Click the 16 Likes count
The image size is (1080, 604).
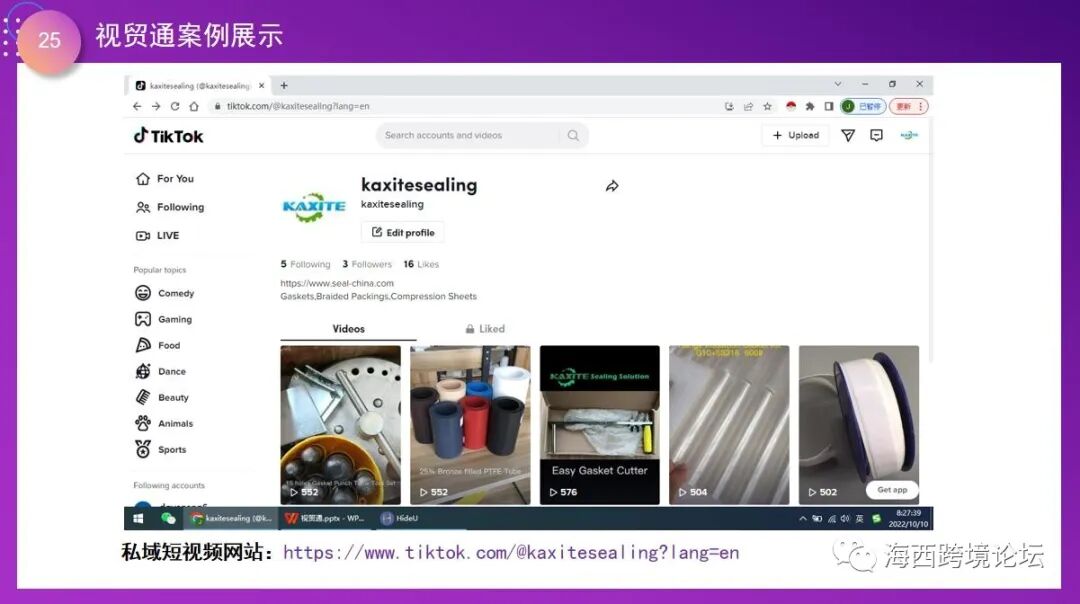coord(421,264)
